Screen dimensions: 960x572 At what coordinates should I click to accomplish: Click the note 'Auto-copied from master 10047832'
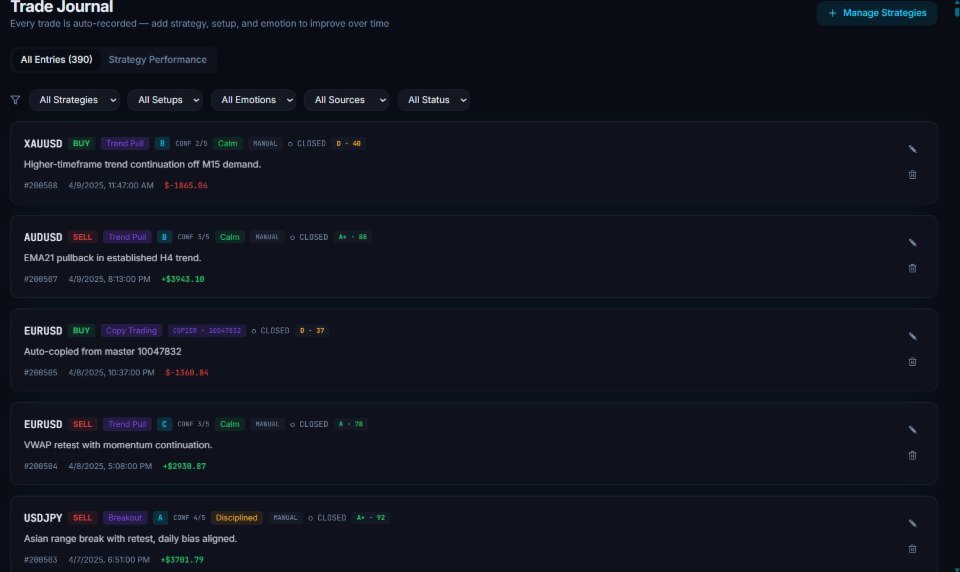[102, 352]
